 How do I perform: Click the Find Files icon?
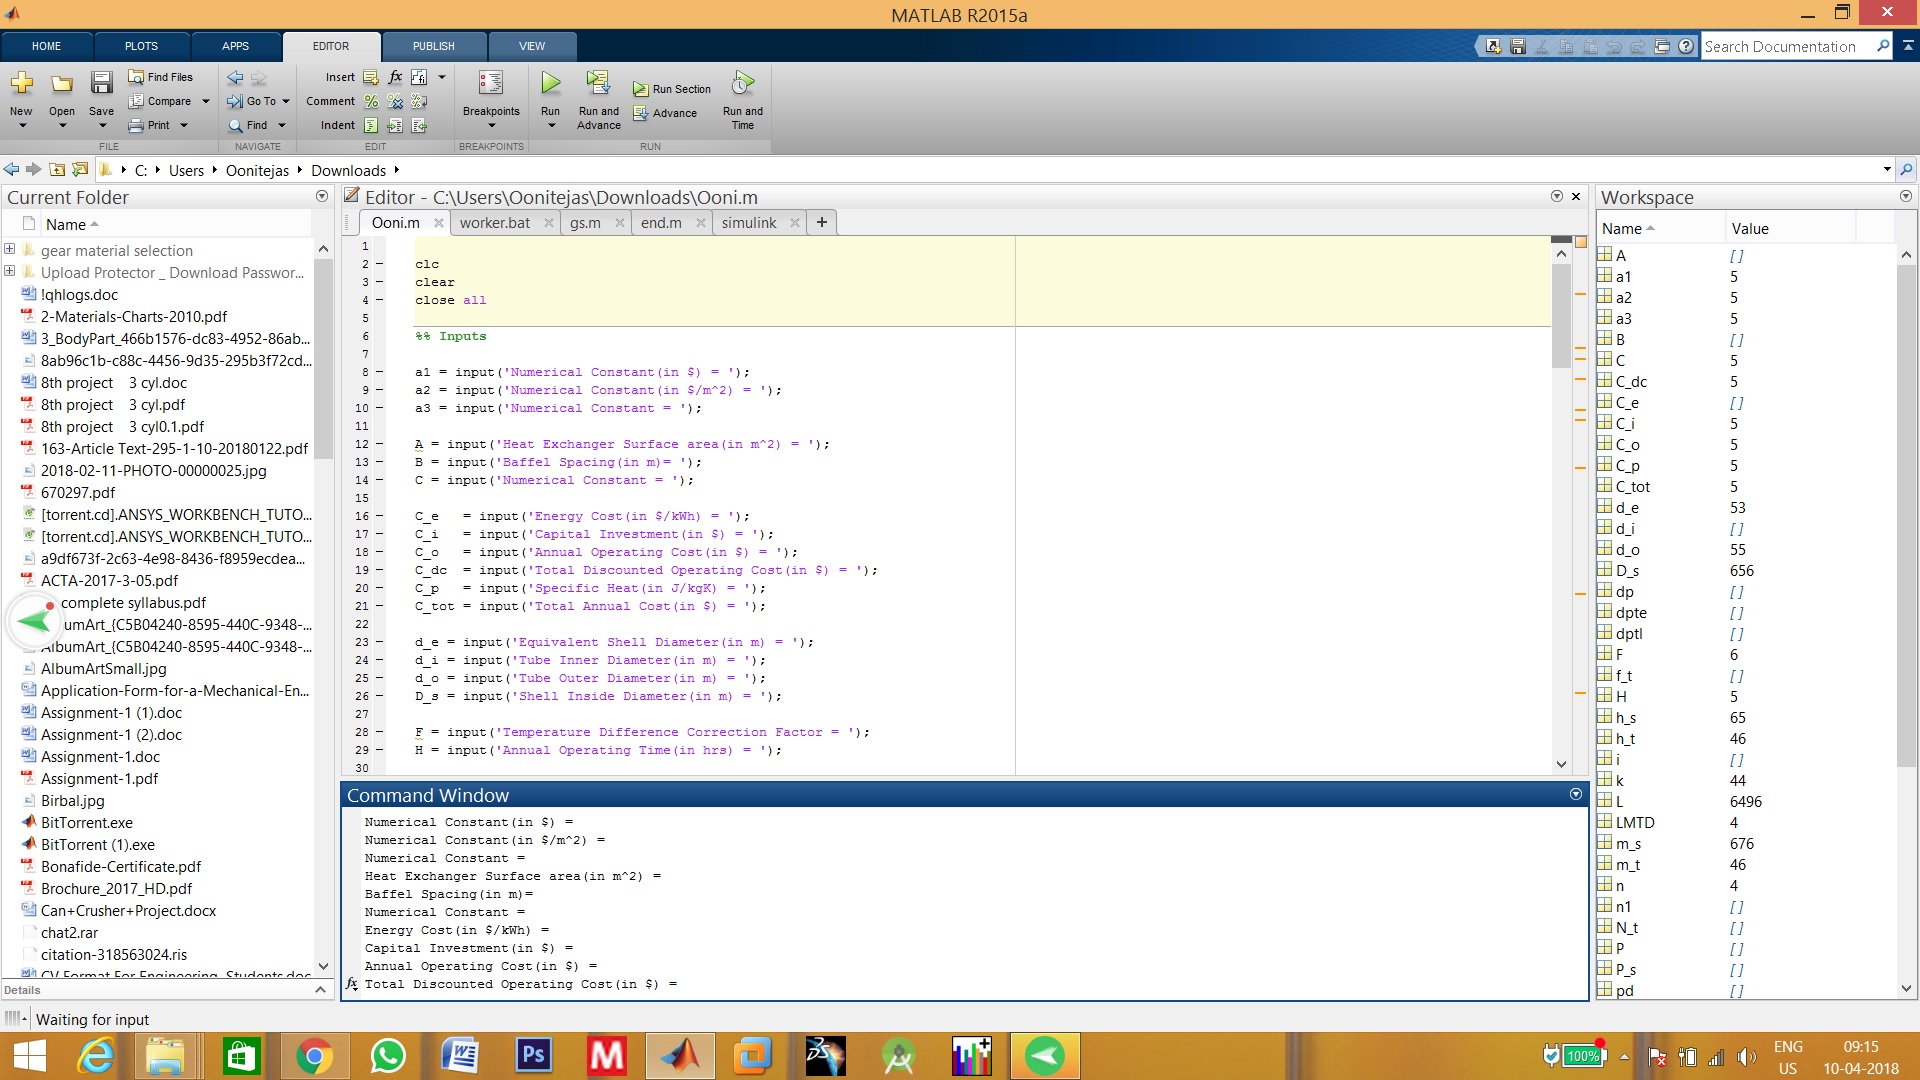click(160, 77)
